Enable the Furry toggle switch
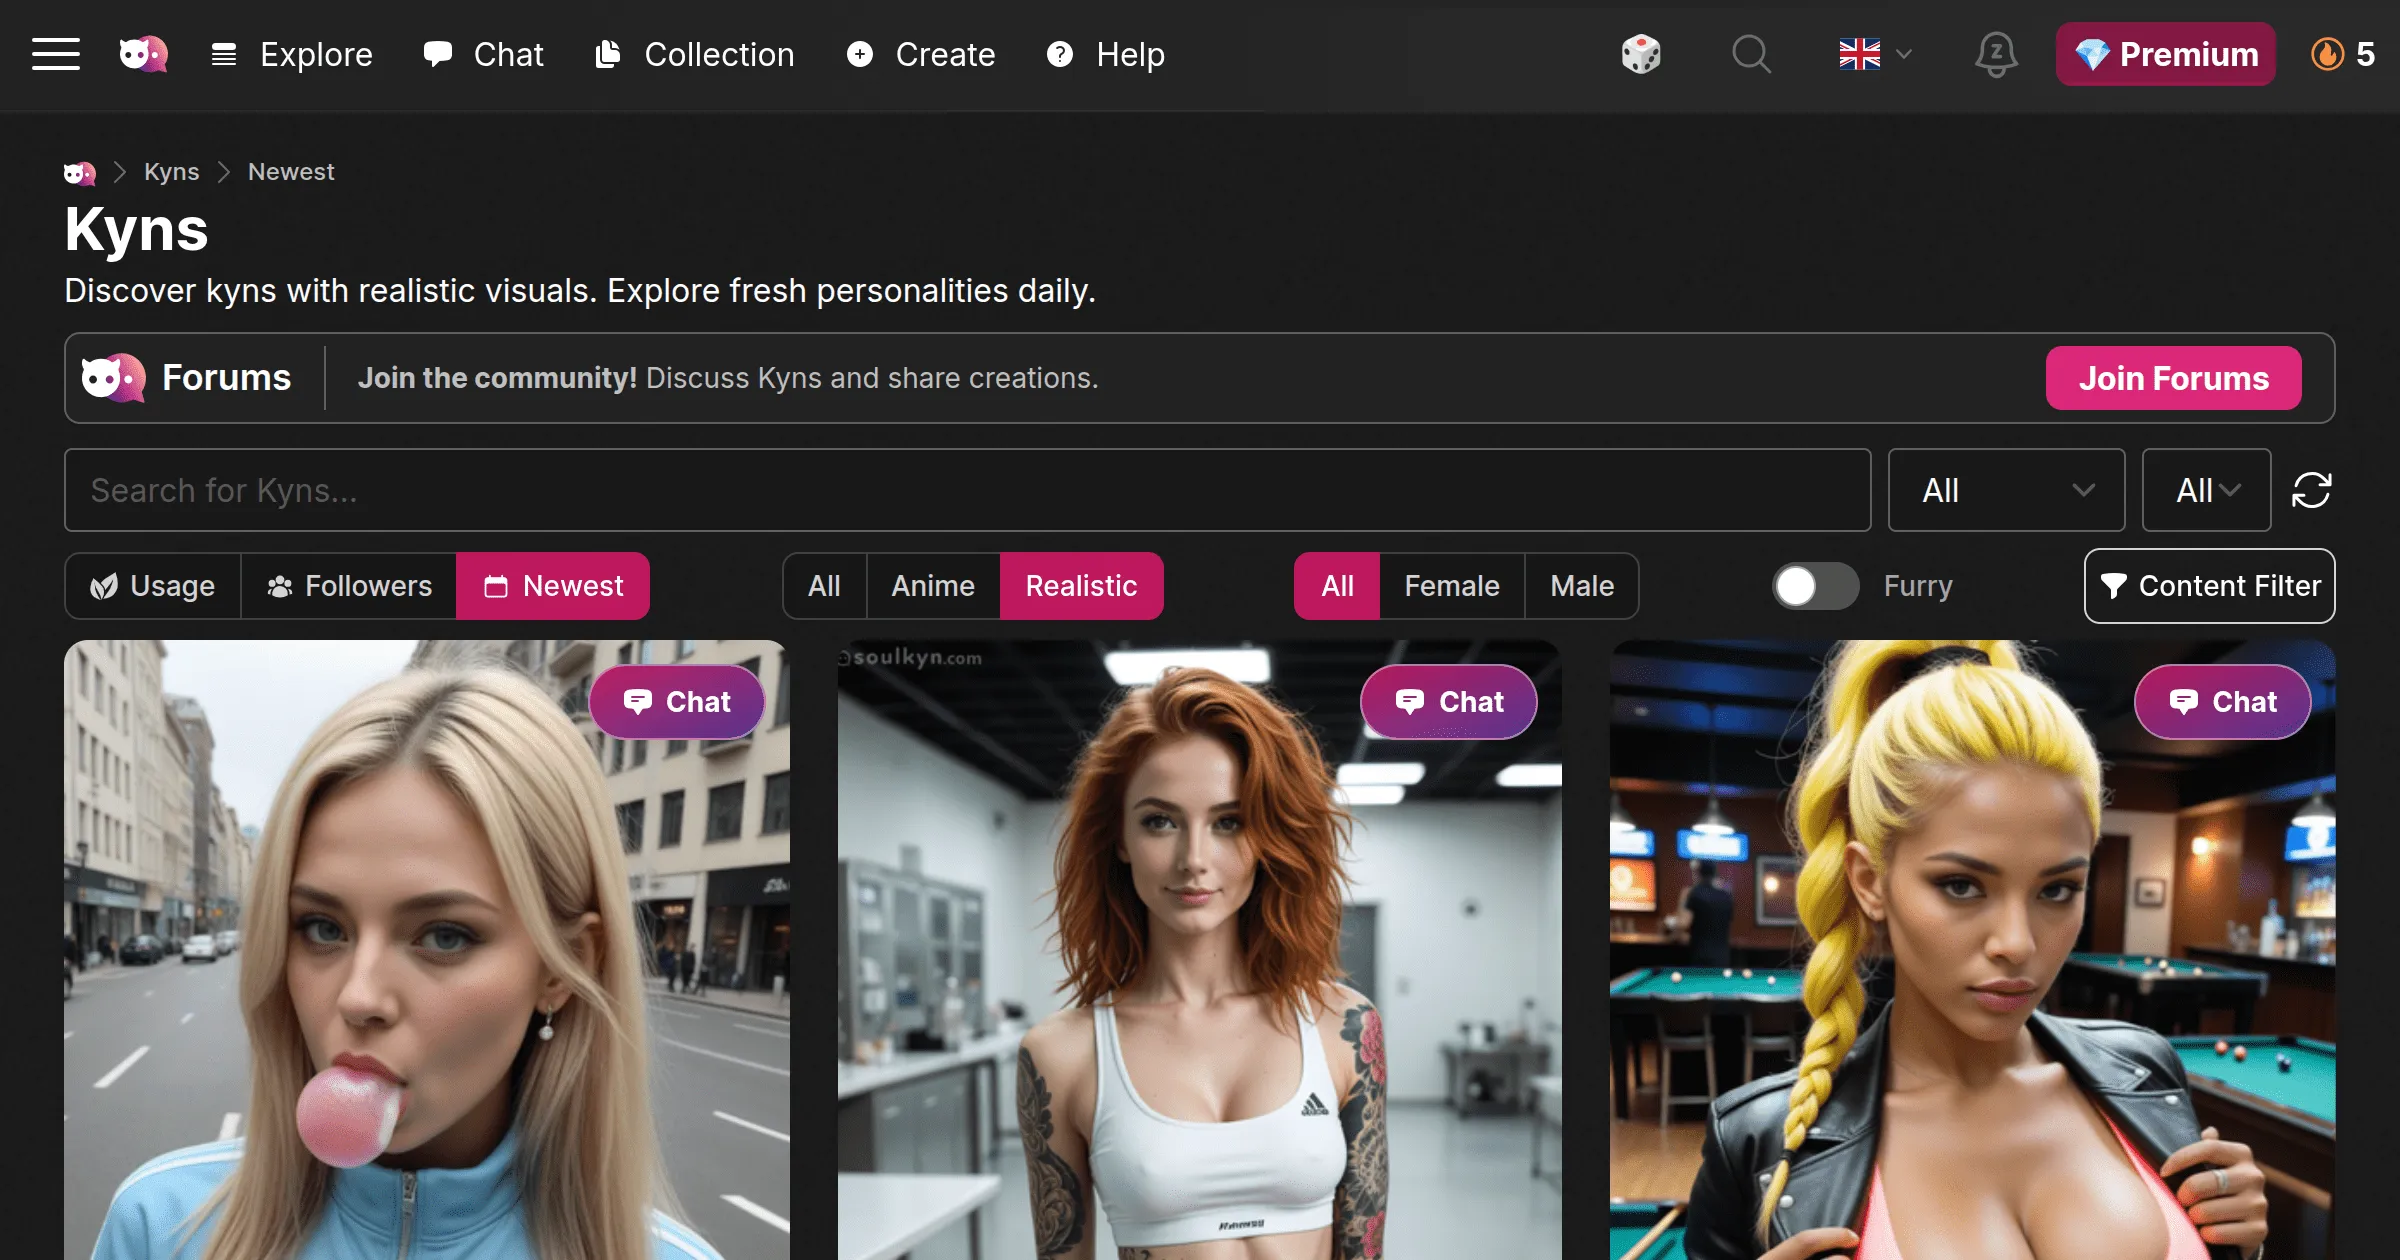 pos(1815,586)
